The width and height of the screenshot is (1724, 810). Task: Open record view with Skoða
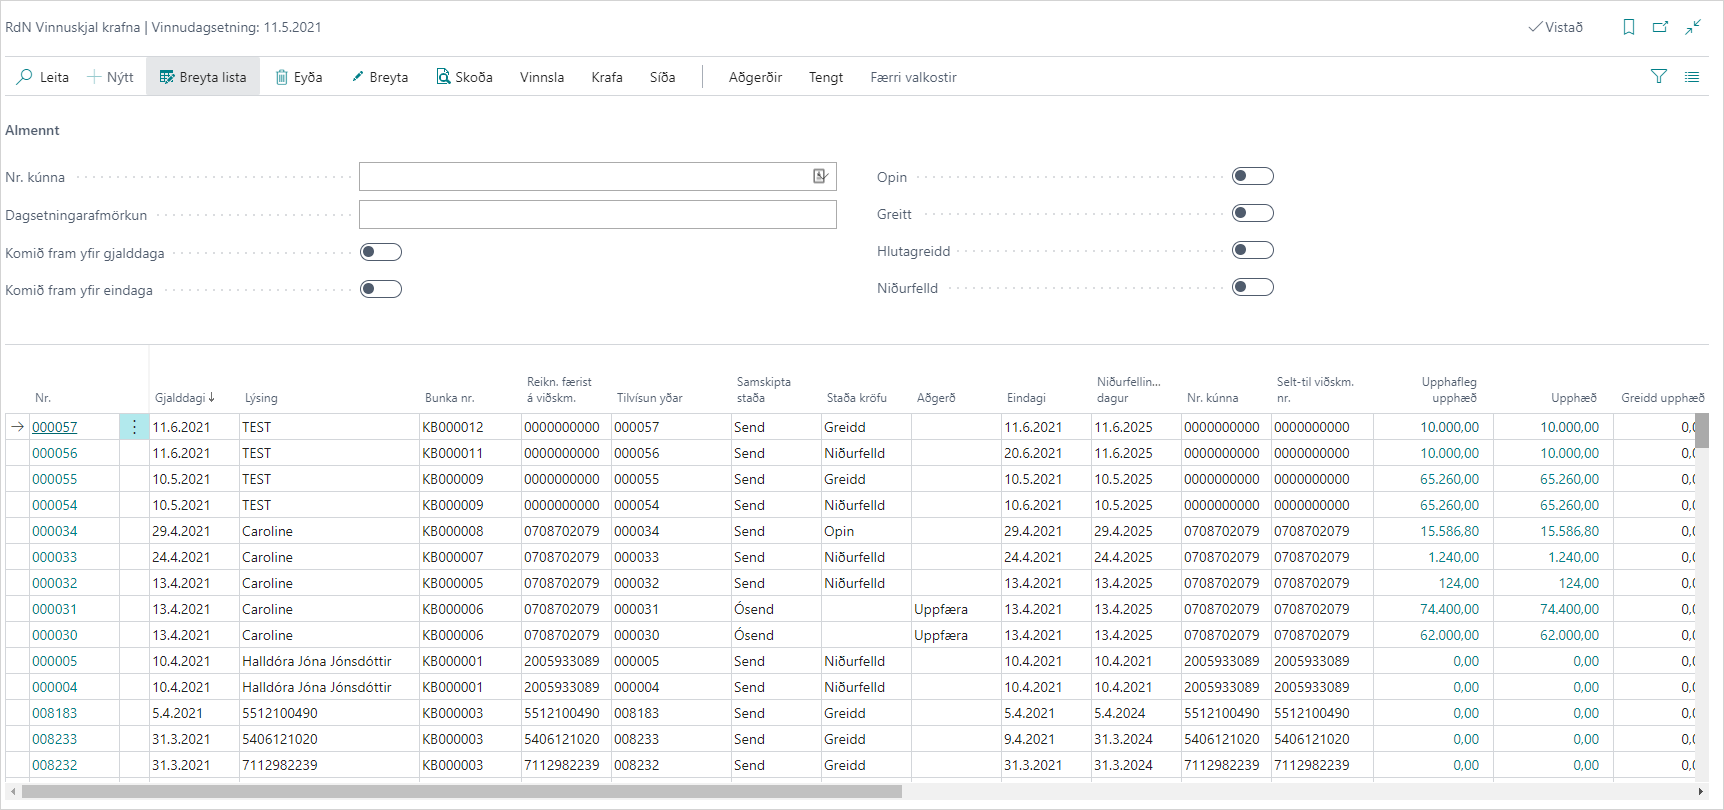tap(464, 77)
